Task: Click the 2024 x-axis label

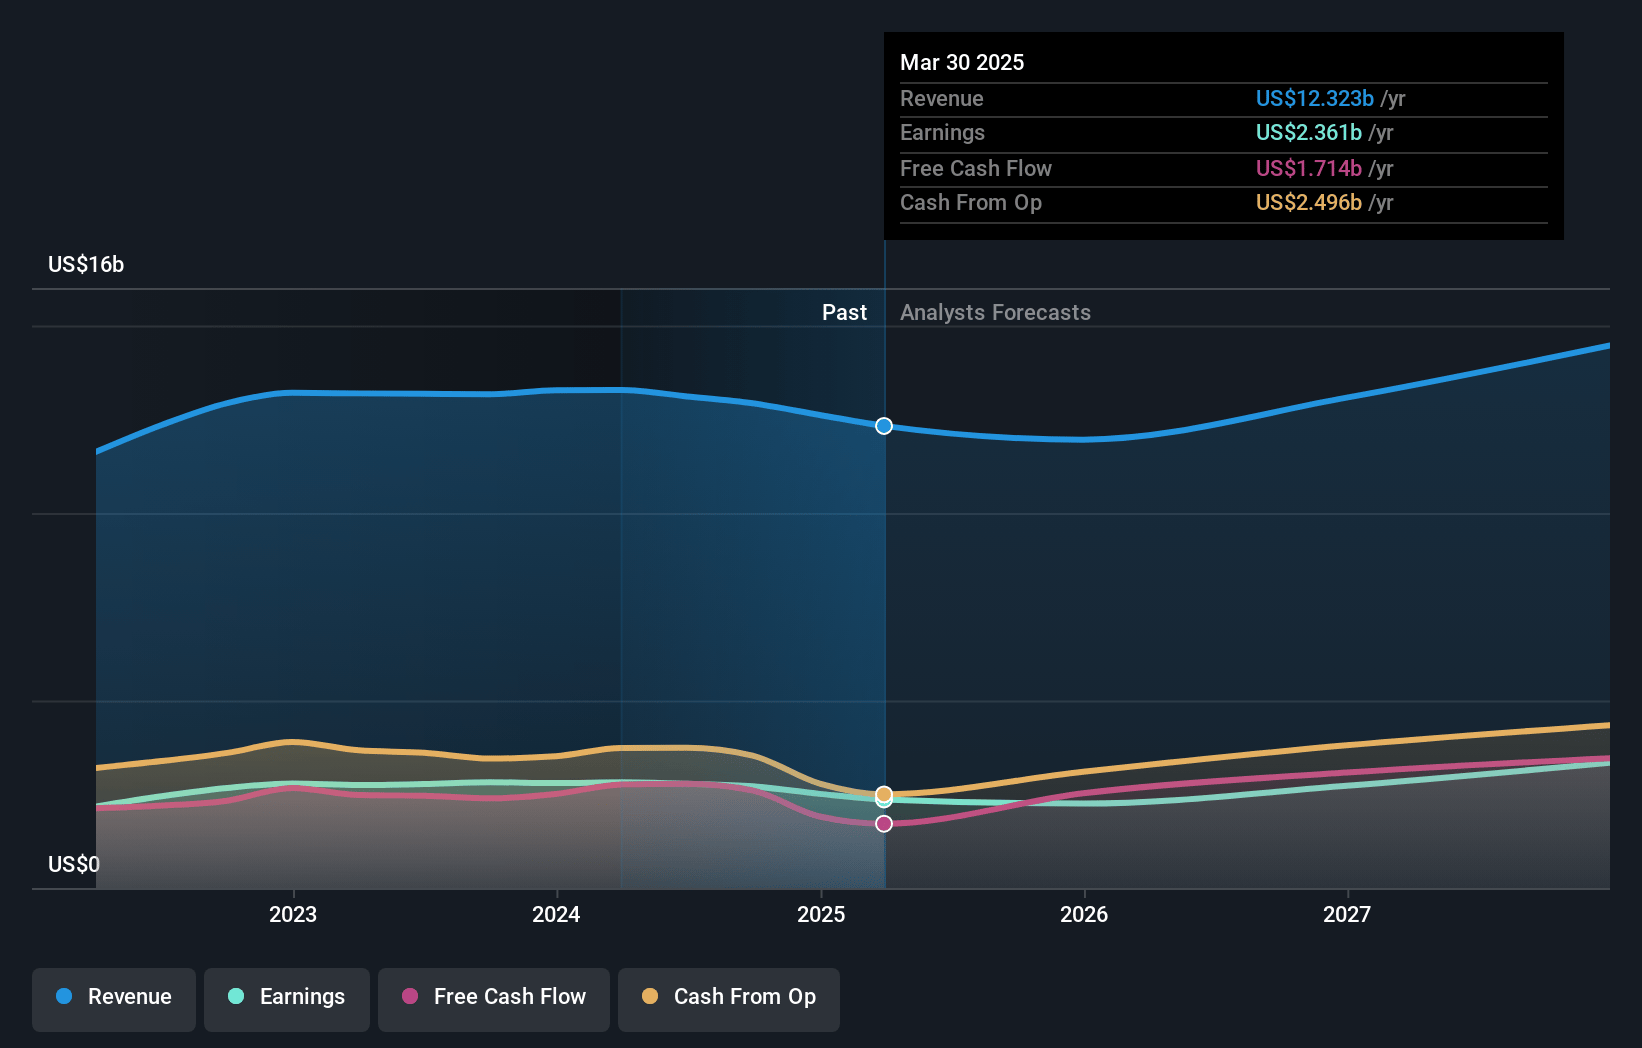Action: (556, 914)
